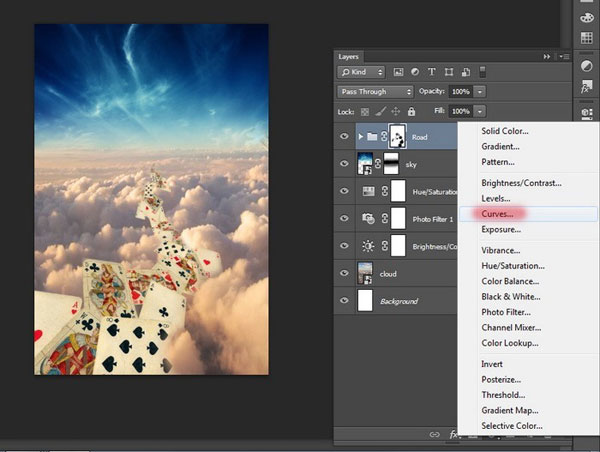Select Hue/Saturation... menu entry

[513, 266]
